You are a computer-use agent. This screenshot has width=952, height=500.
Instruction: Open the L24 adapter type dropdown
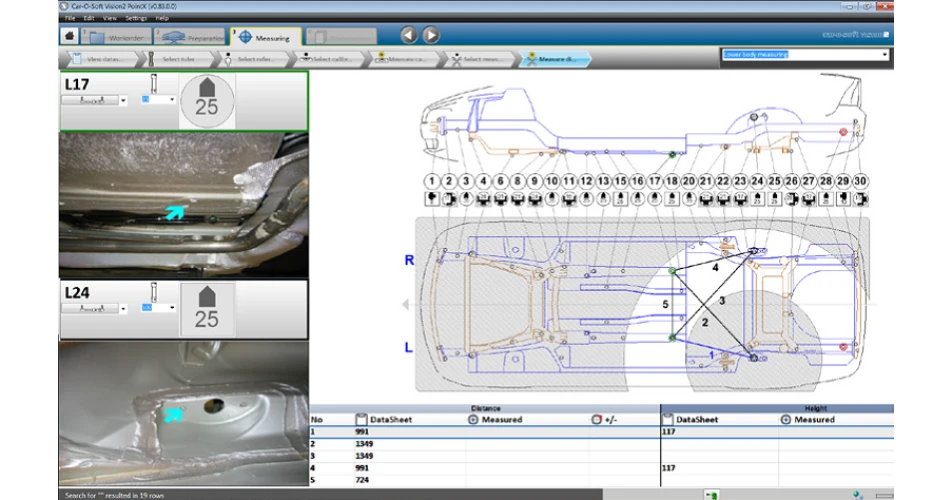tap(123, 309)
